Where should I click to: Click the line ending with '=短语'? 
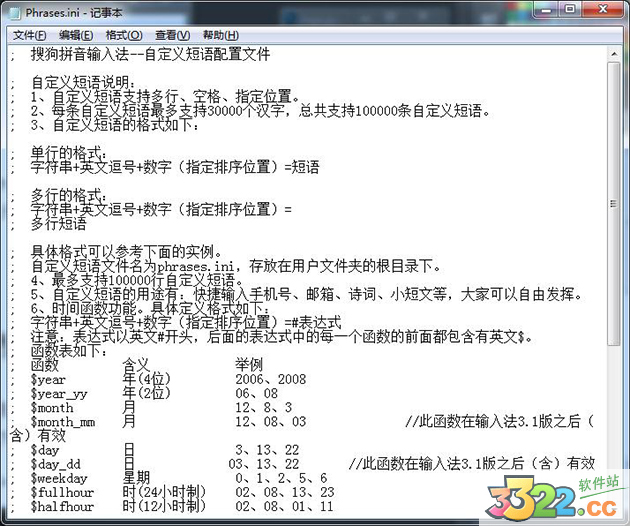175,167
